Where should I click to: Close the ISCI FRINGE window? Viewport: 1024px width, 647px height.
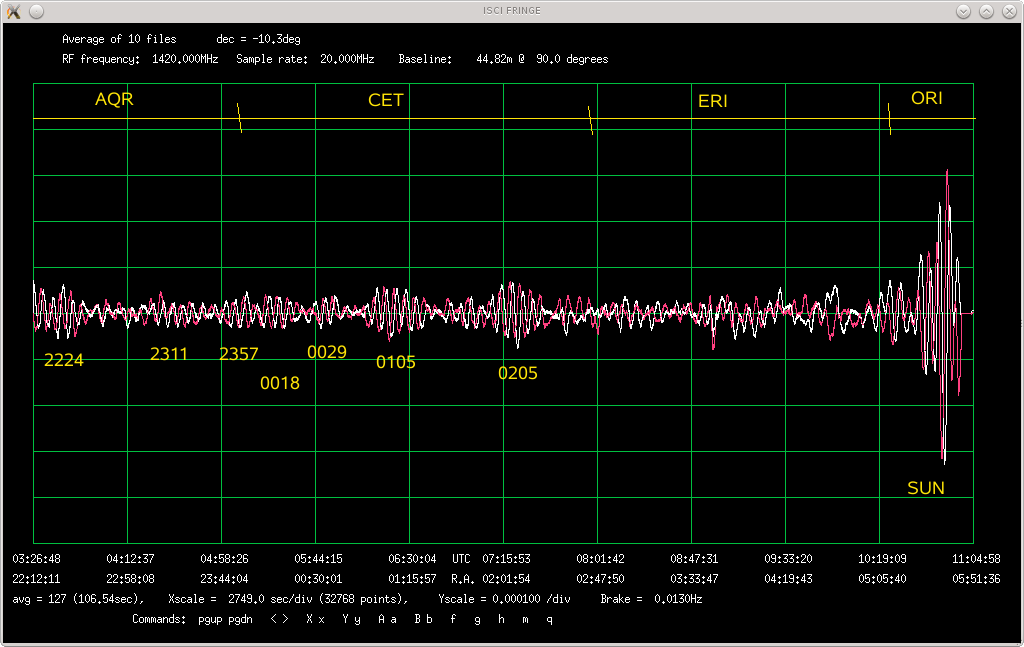[1008, 11]
